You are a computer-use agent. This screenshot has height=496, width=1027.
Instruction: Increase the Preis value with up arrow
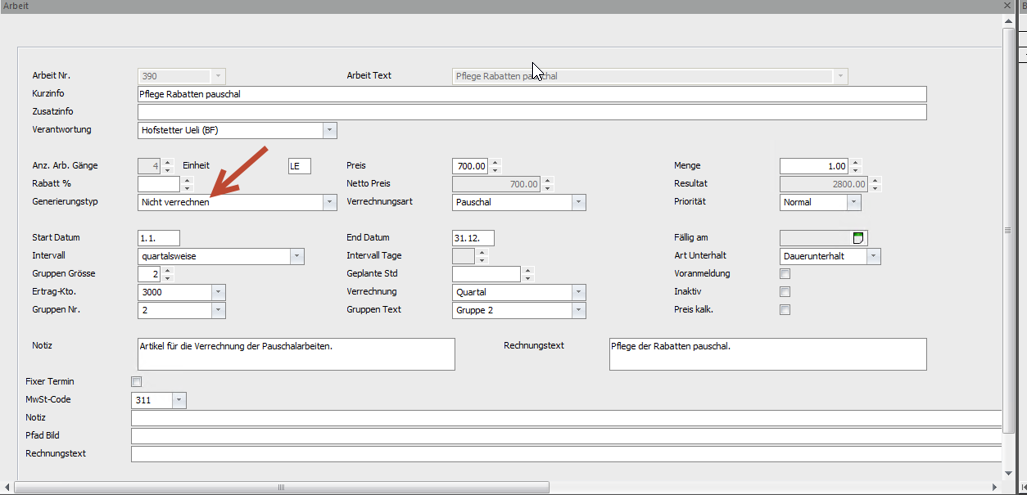coord(496,162)
